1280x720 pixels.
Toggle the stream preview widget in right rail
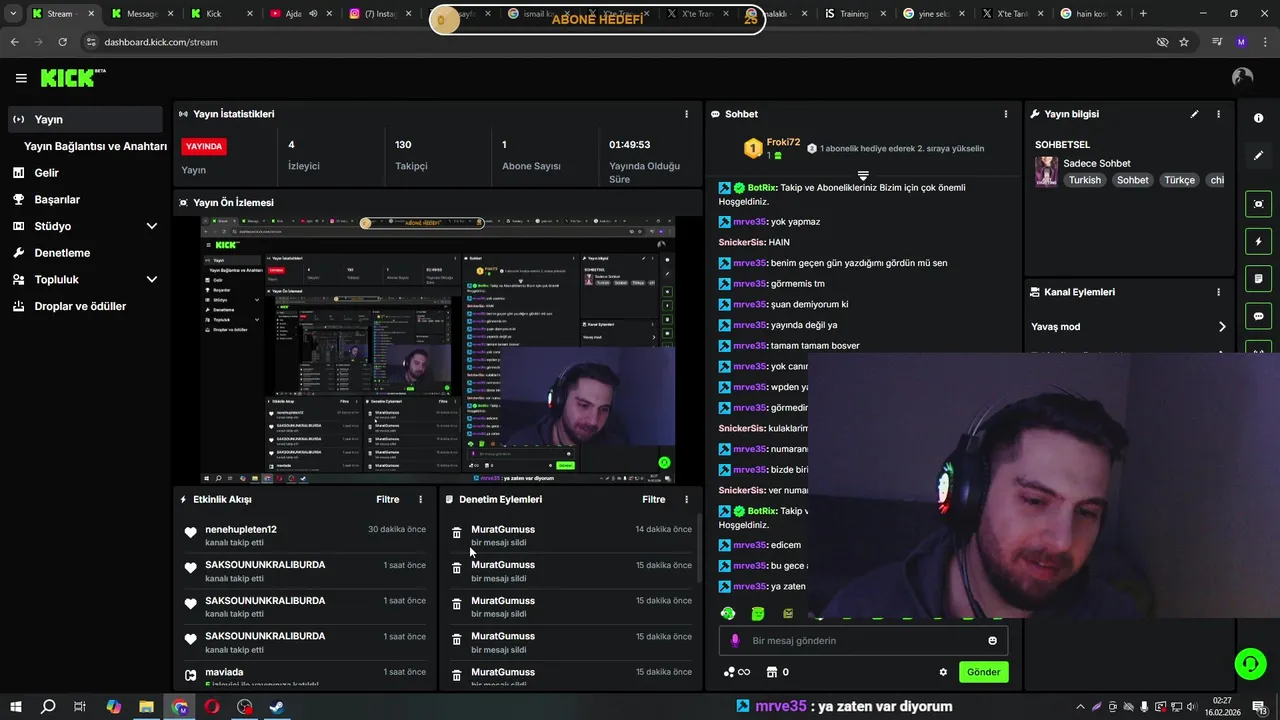[1258, 204]
